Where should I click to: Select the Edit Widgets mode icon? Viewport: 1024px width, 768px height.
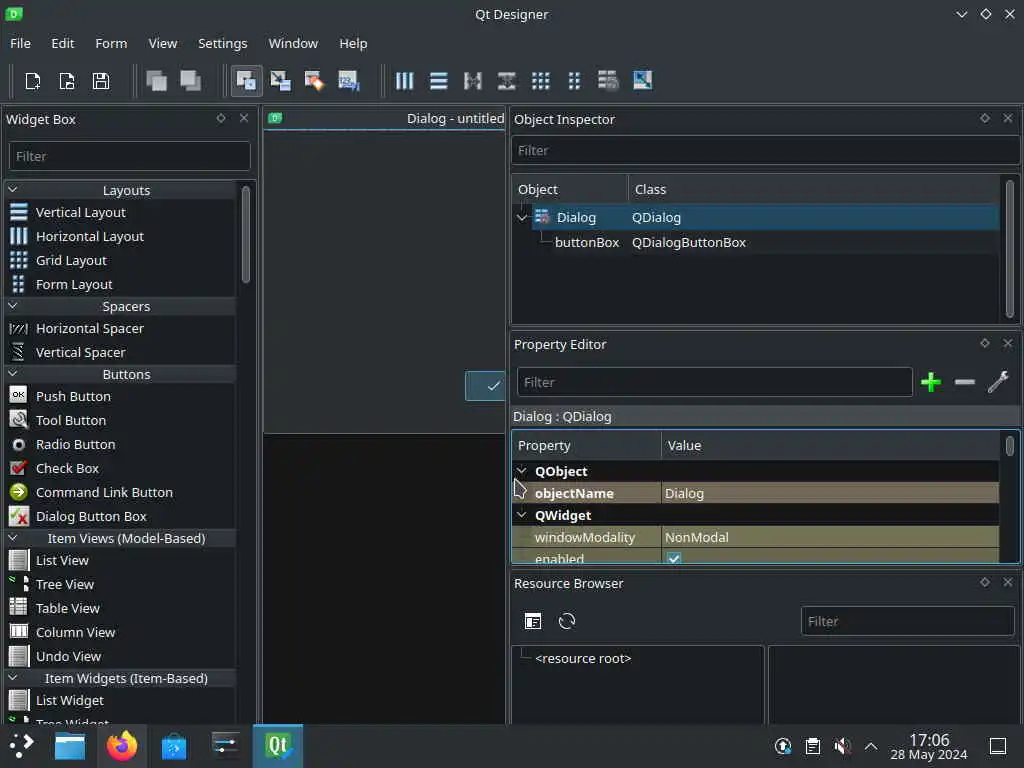[x=246, y=81]
